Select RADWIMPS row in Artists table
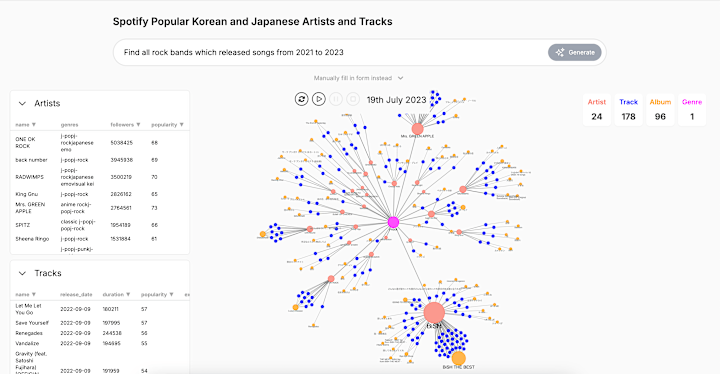Image resolution: width=720 pixels, height=374 pixels. (100, 177)
